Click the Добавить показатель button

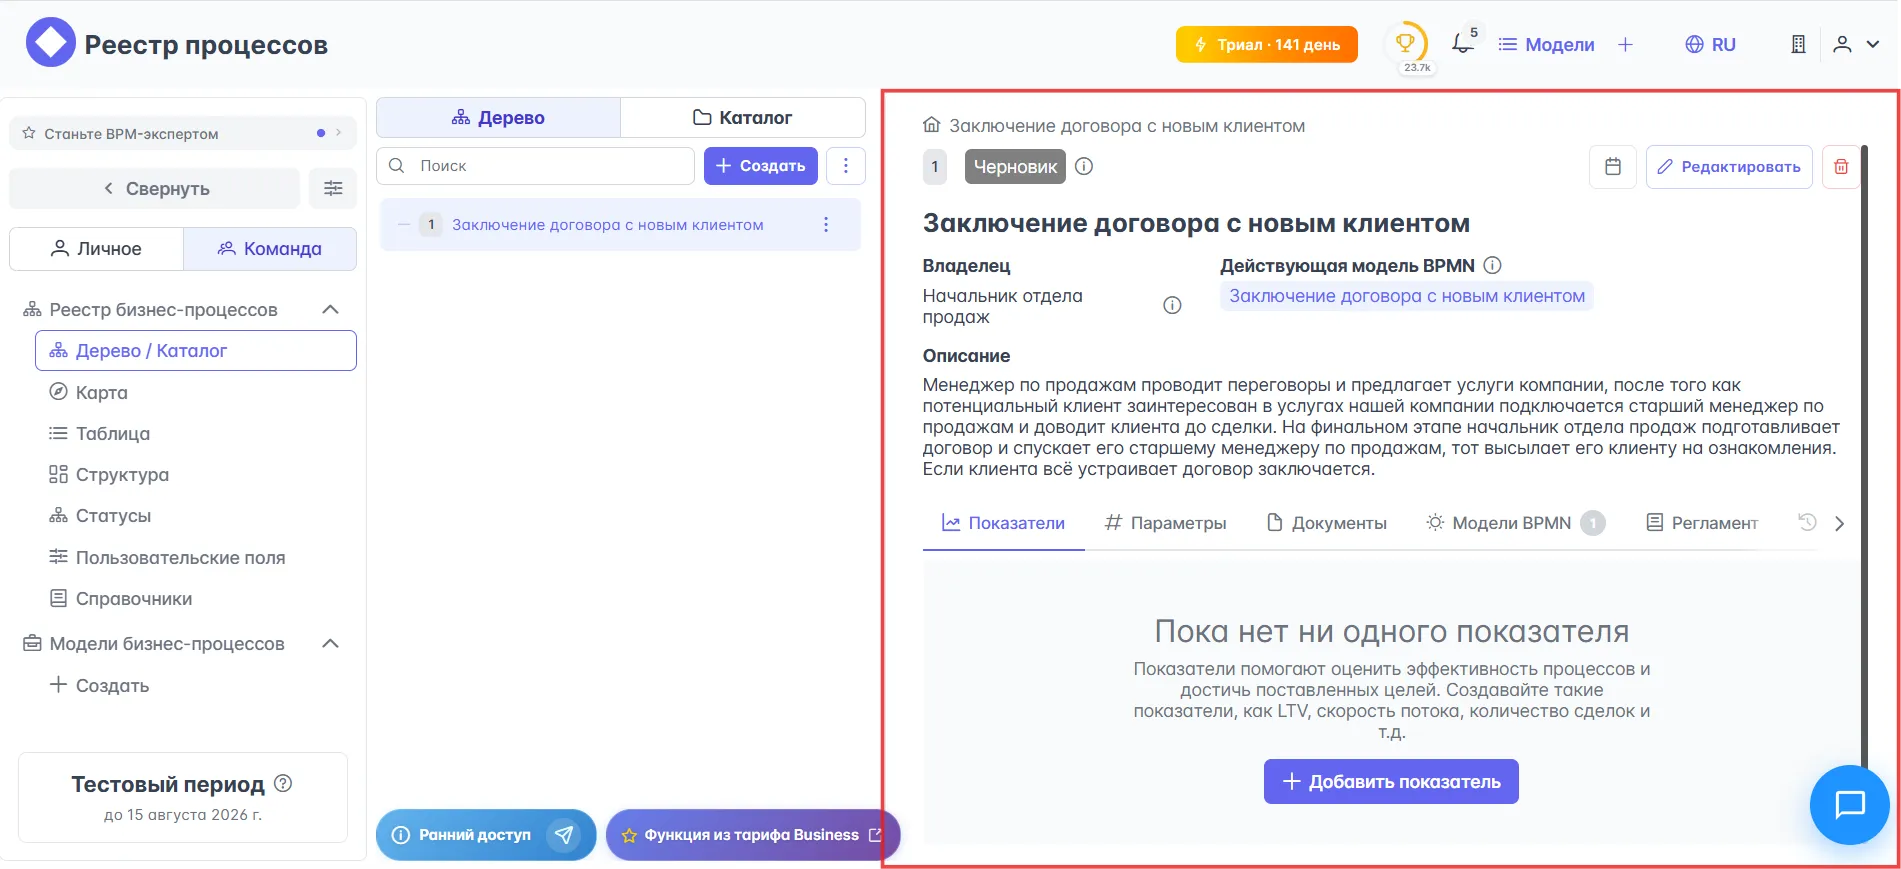point(1391,782)
